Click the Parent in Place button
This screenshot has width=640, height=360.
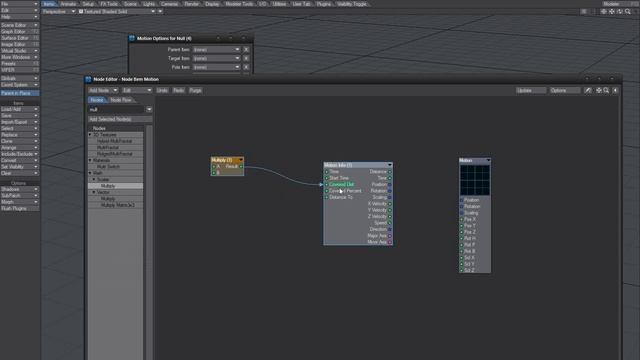[19, 93]
